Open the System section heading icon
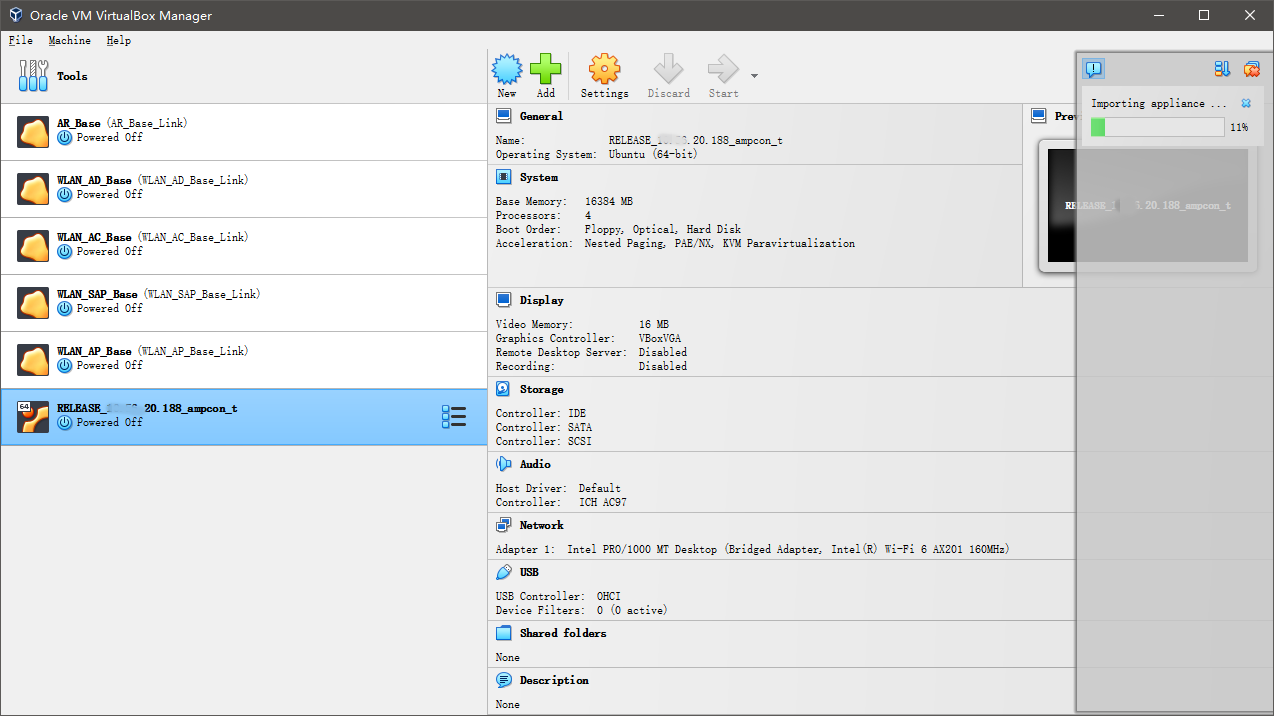The width and height of the screenshot is (1274, 716). pyautogui.click(x=504, y=177)
